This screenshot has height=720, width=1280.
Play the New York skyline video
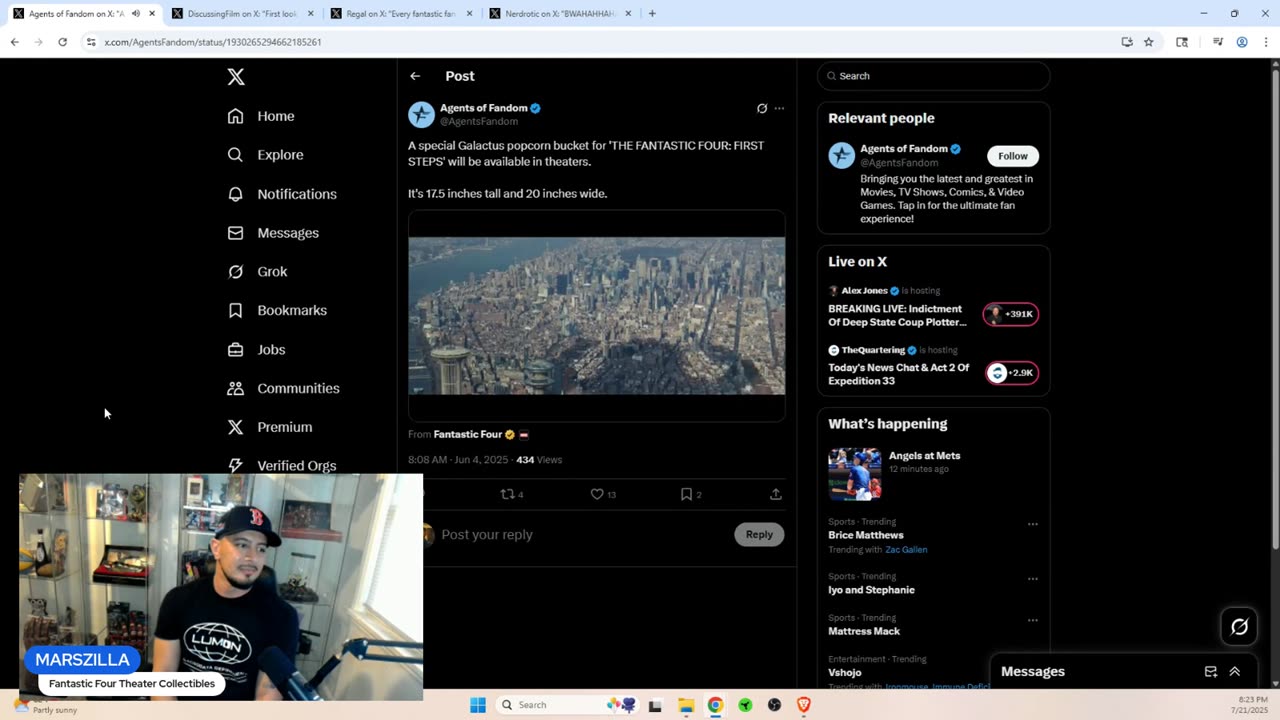596,315
